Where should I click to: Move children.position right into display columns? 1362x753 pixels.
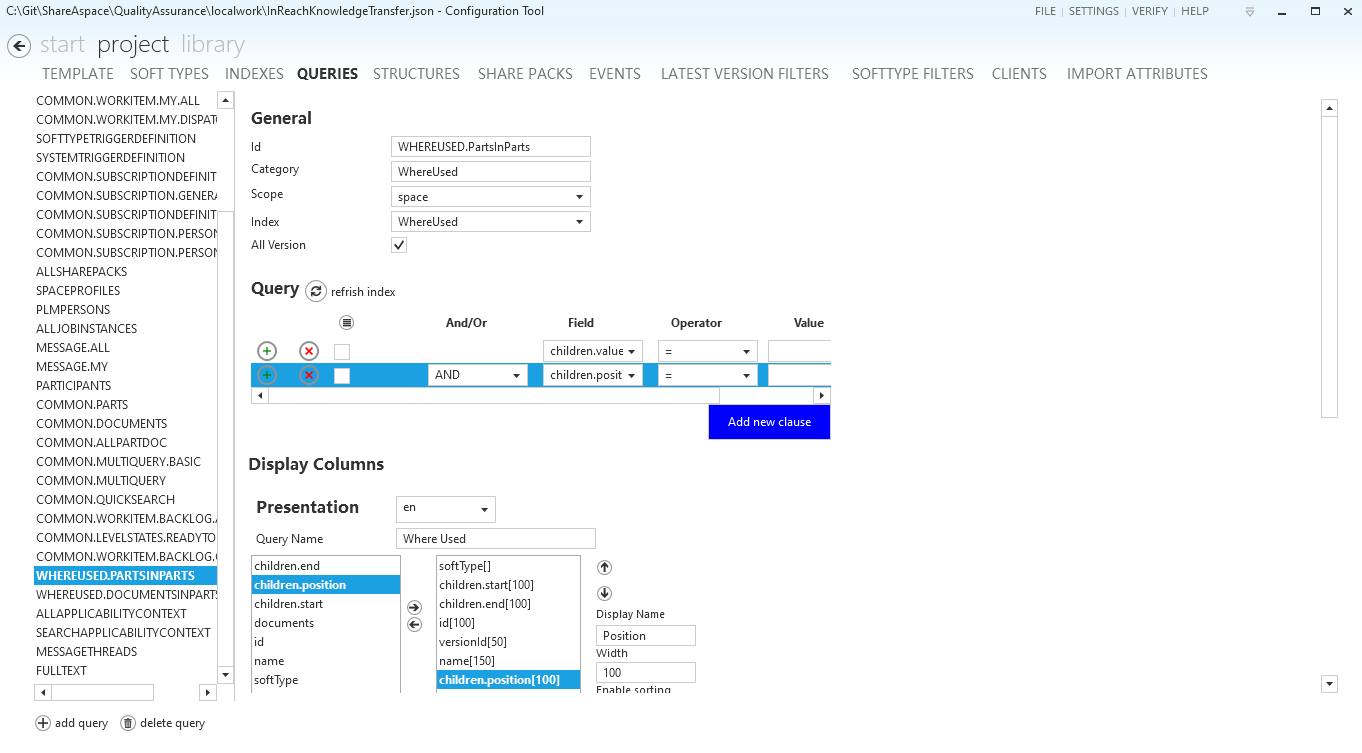[413, 605]
